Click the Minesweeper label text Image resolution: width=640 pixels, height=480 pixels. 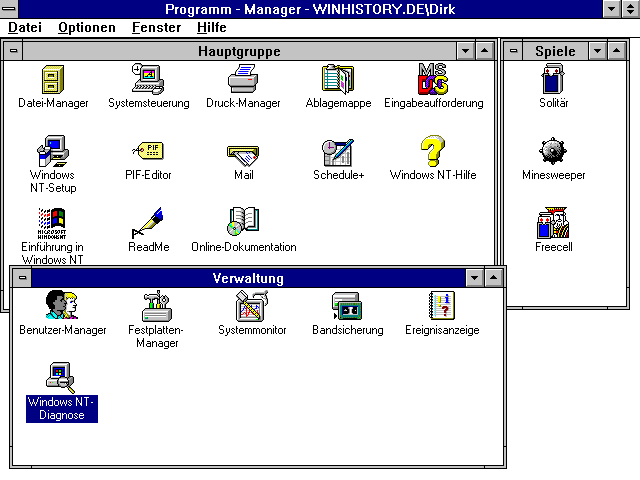(x=553, y=175)
